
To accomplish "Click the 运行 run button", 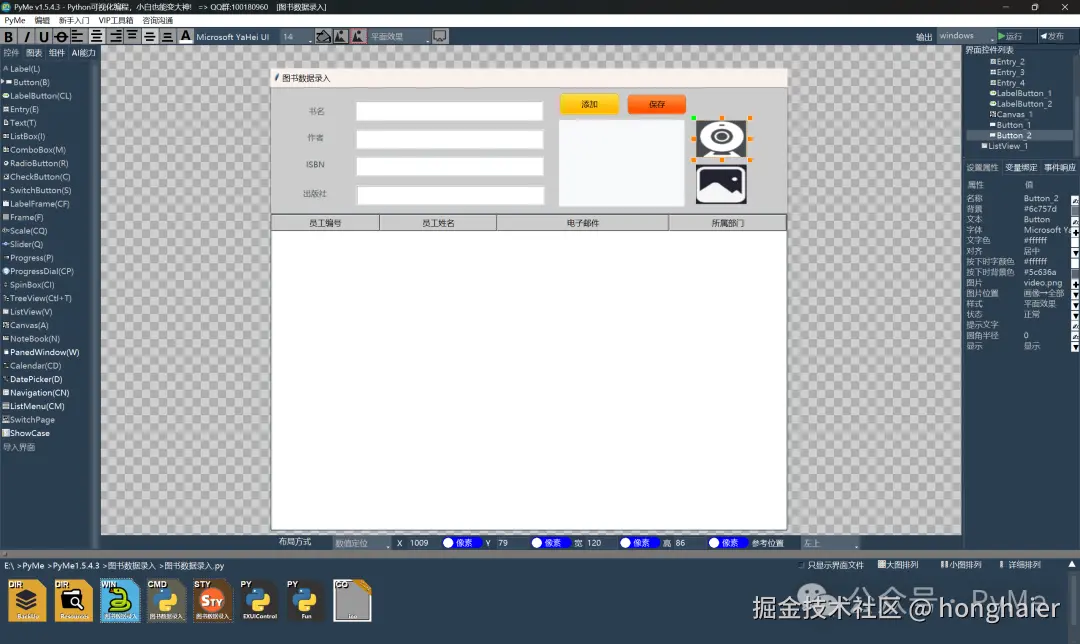I will pos(1015,36).
